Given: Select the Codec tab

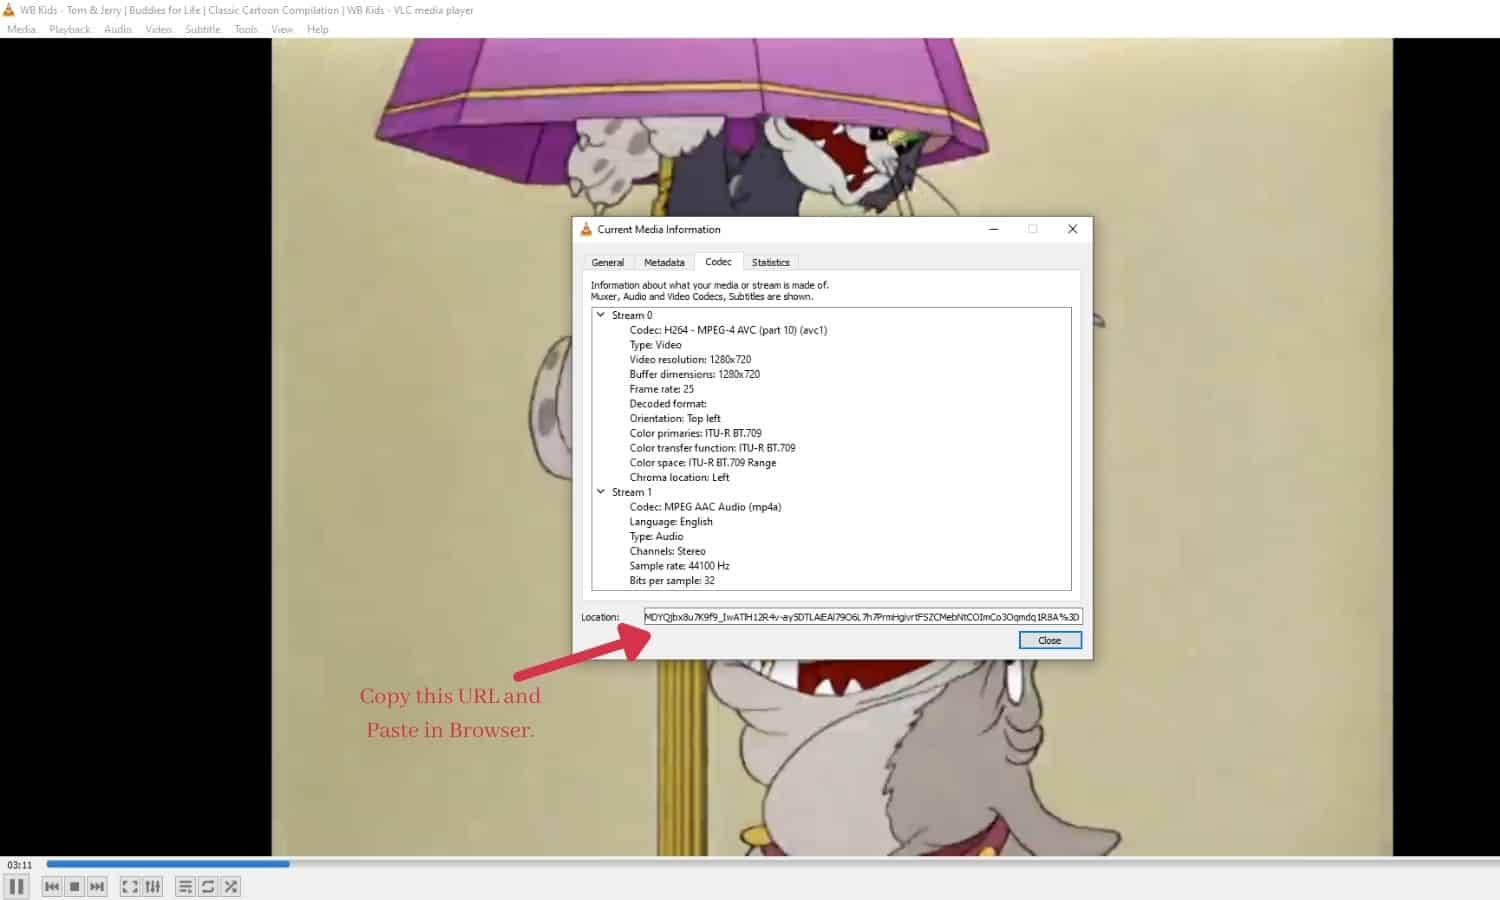Looking at the screenshot, I should (x=718, y=261).
